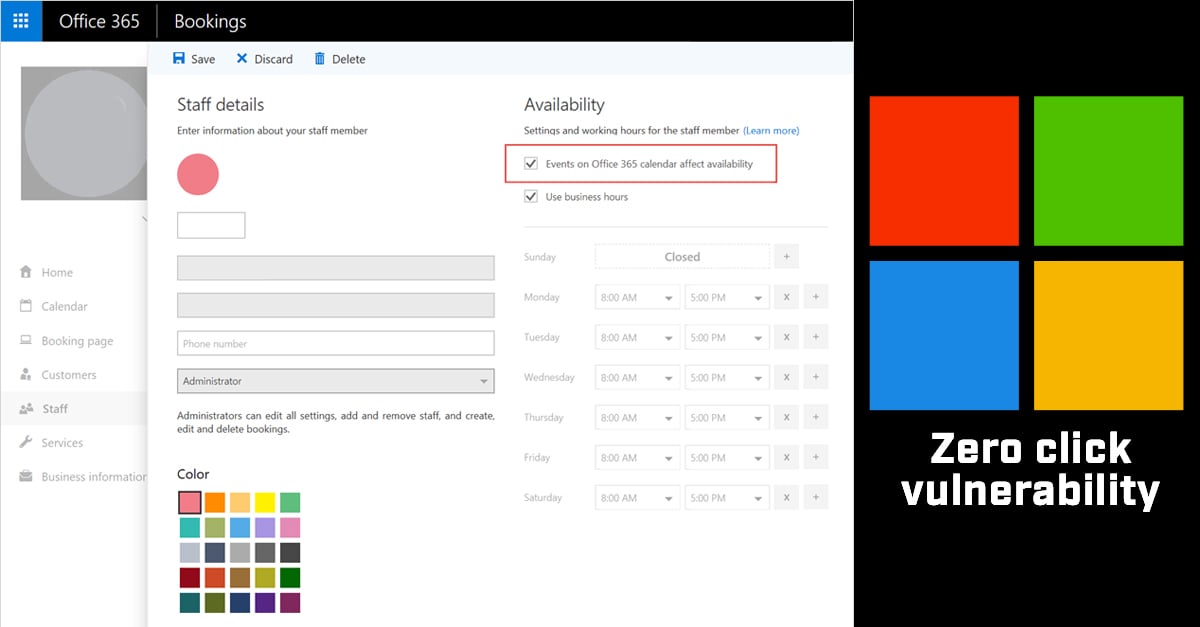
Task: Click the Services wrench icon
Action: pos(26,443)
